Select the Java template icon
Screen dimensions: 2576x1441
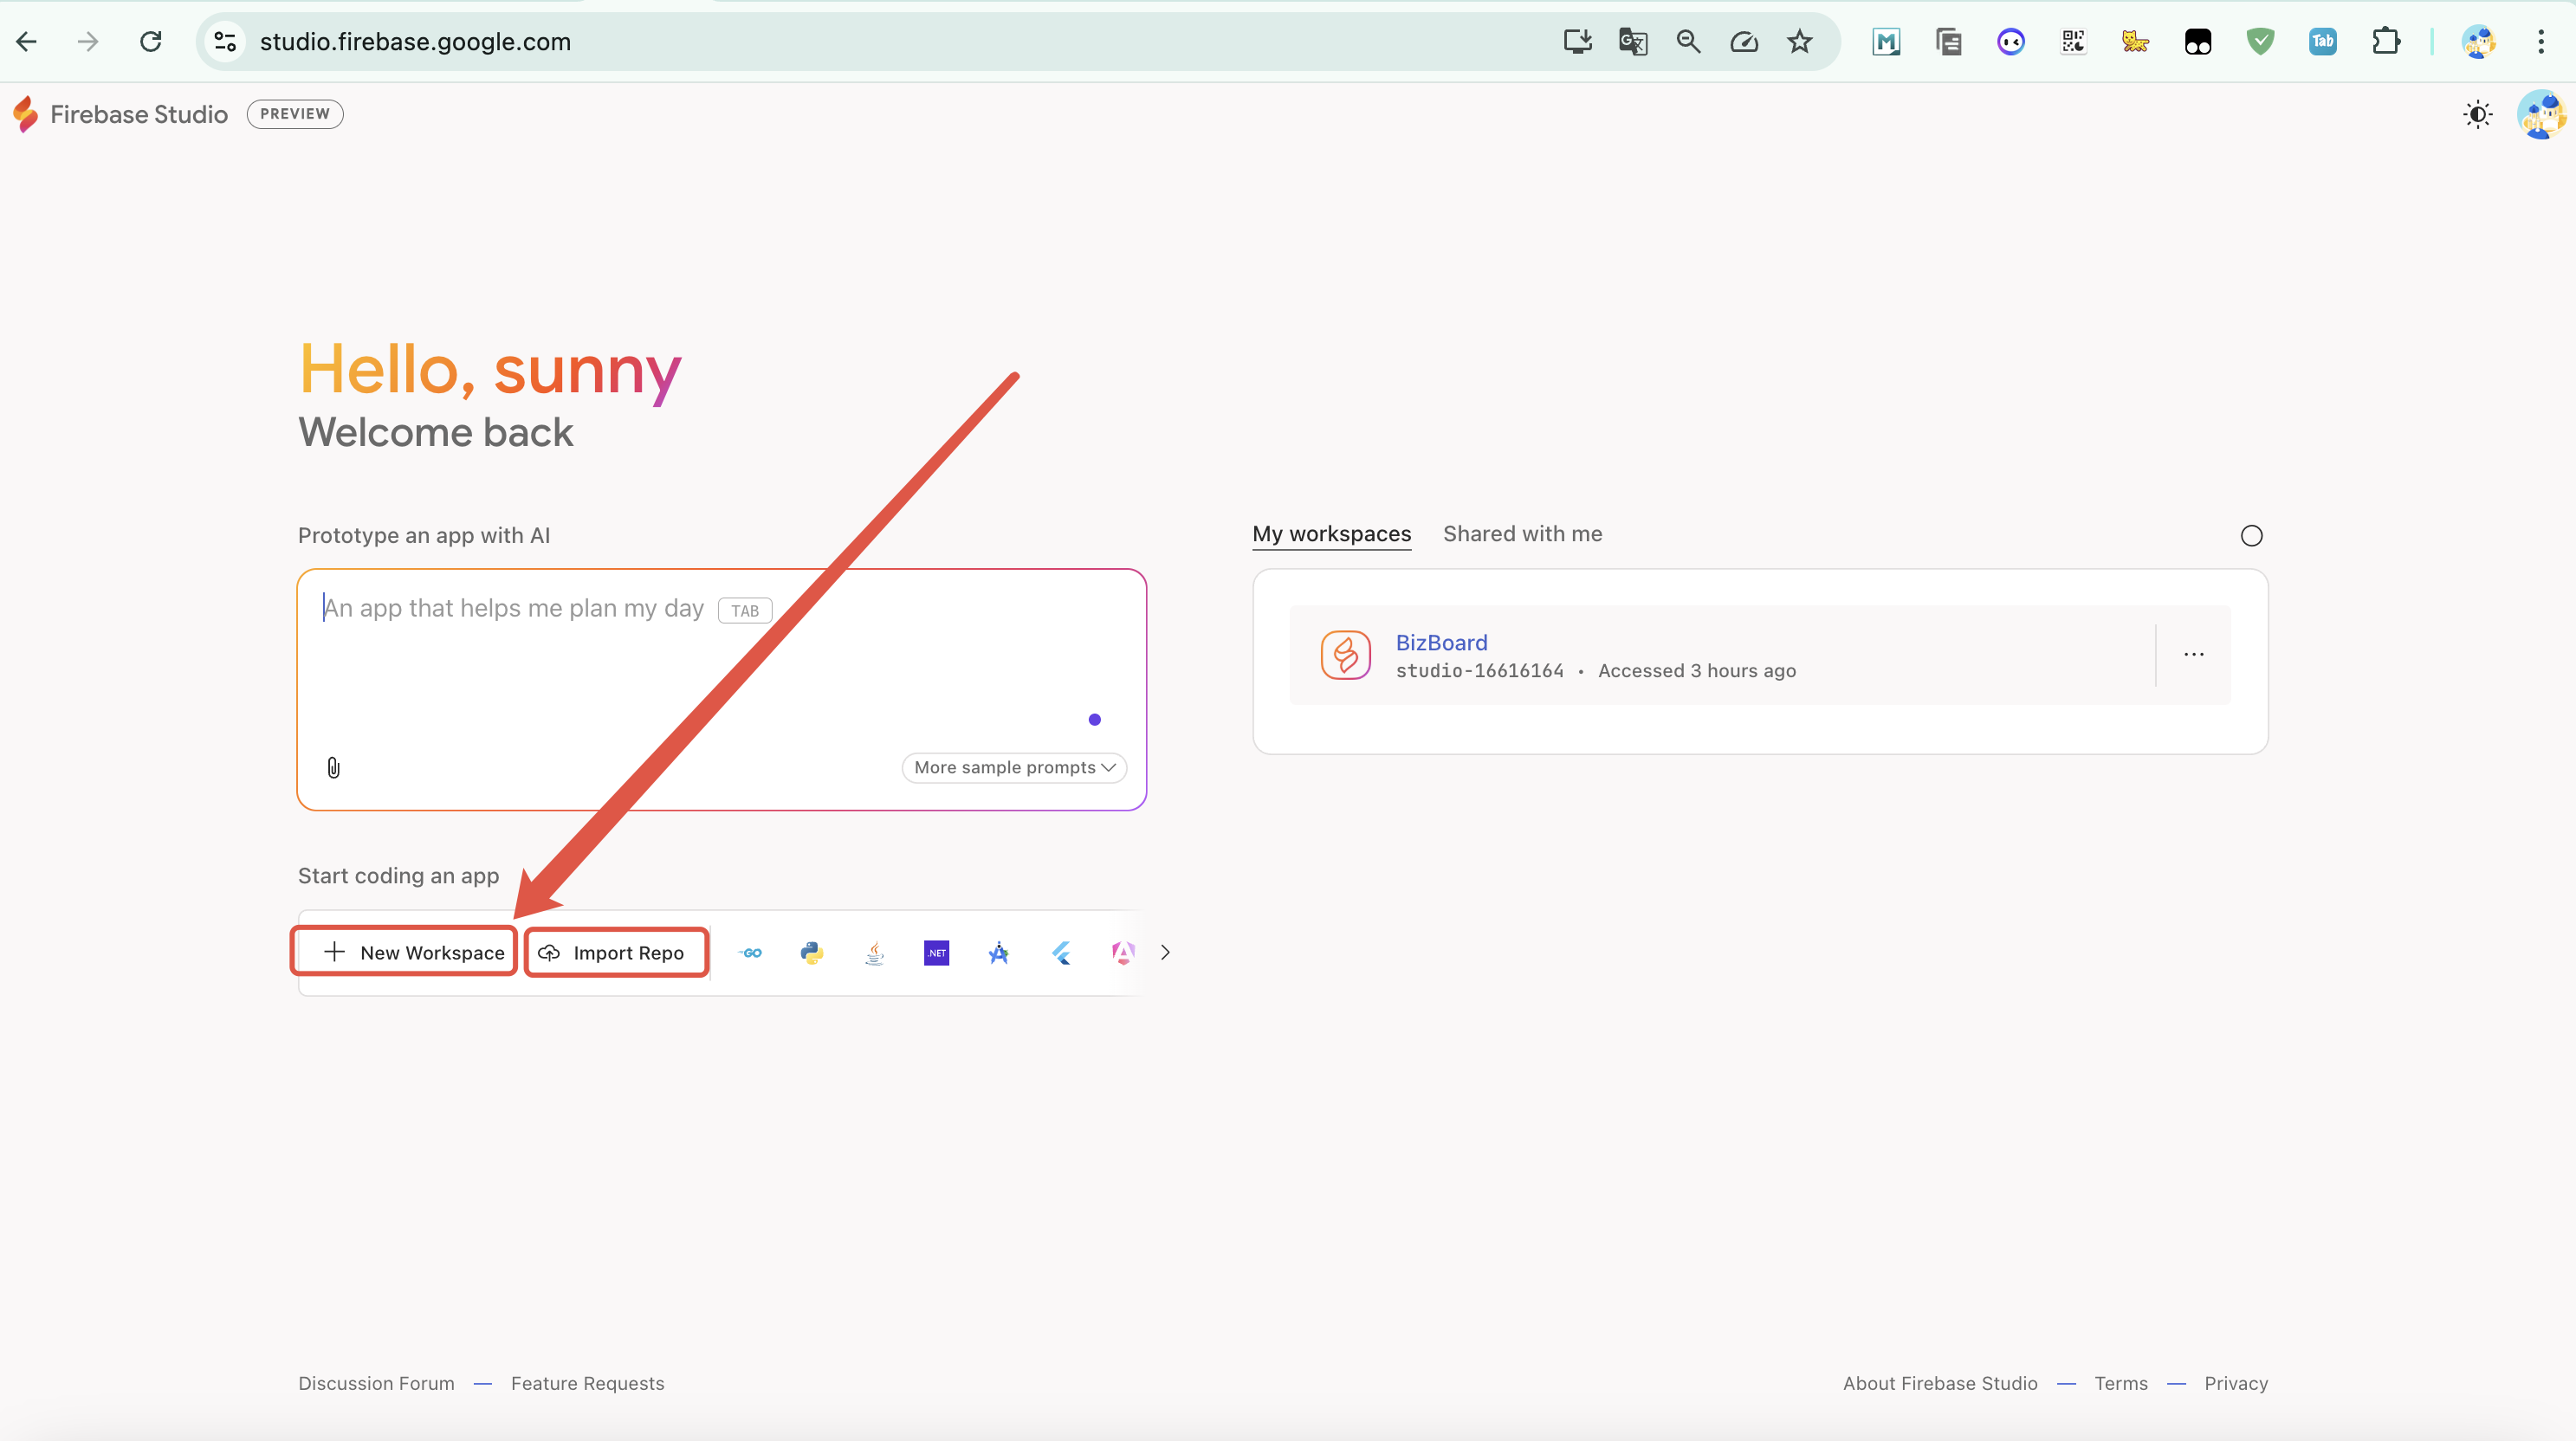[x=875, y=953]
